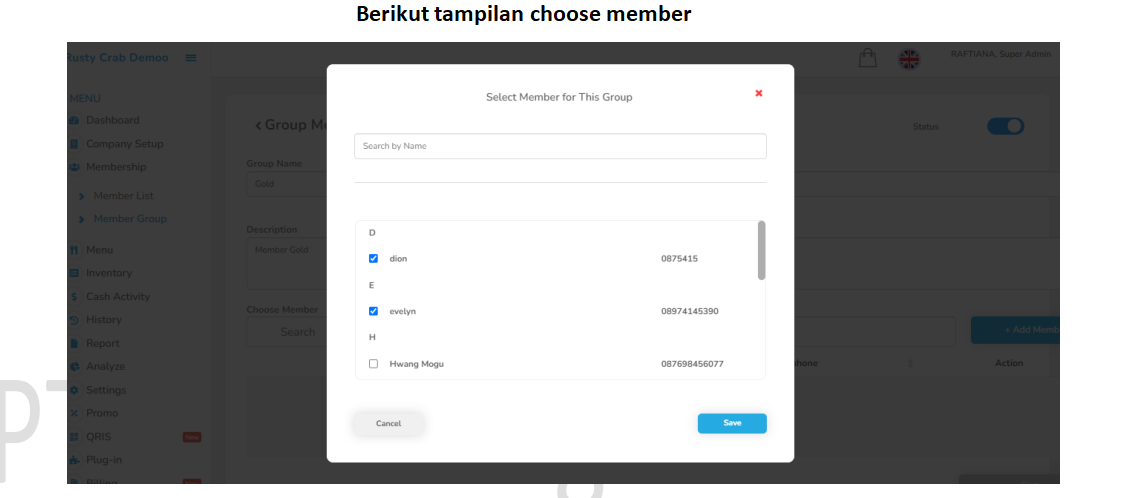Click the Settings gear icon in sidebar
This screenshot has width=1135, height=498.
(74, 390)
